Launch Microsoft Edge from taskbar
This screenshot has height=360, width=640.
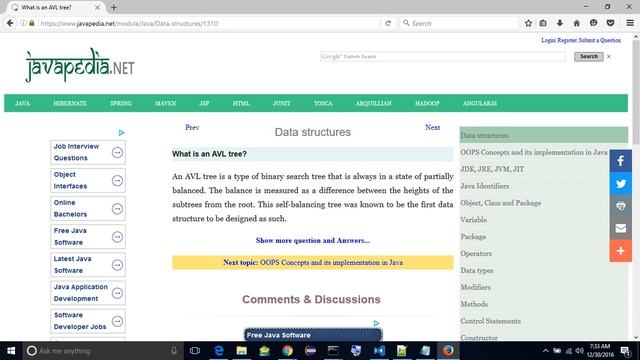click(219, 351)
